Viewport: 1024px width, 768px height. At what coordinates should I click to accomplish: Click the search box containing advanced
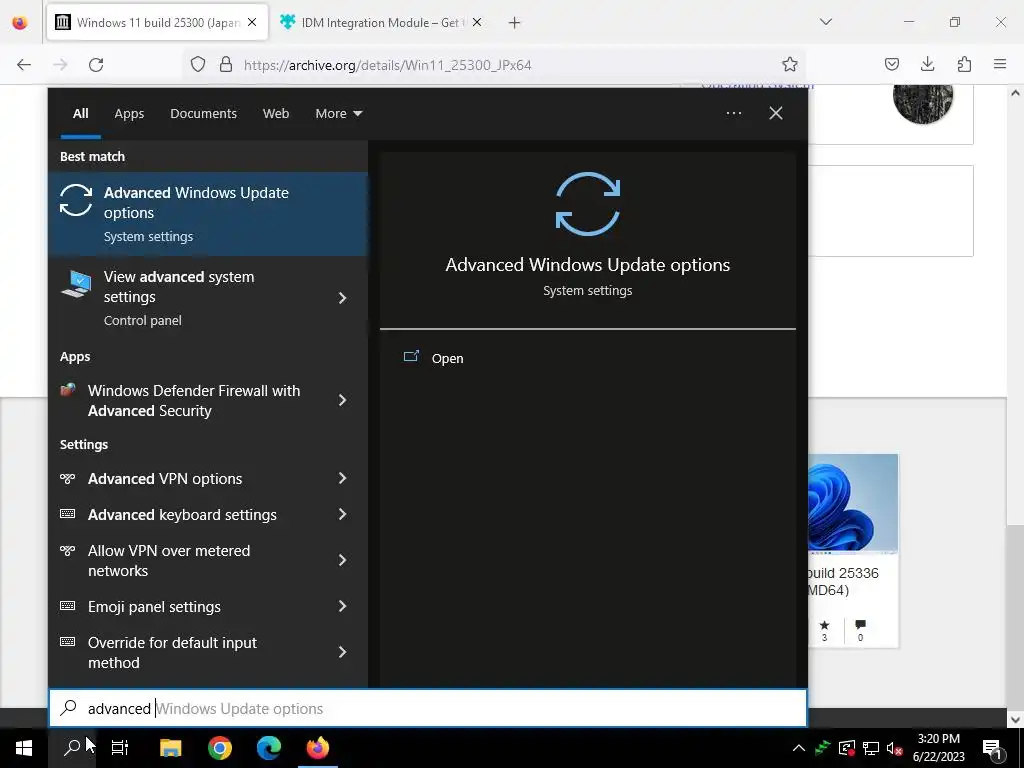428,709
